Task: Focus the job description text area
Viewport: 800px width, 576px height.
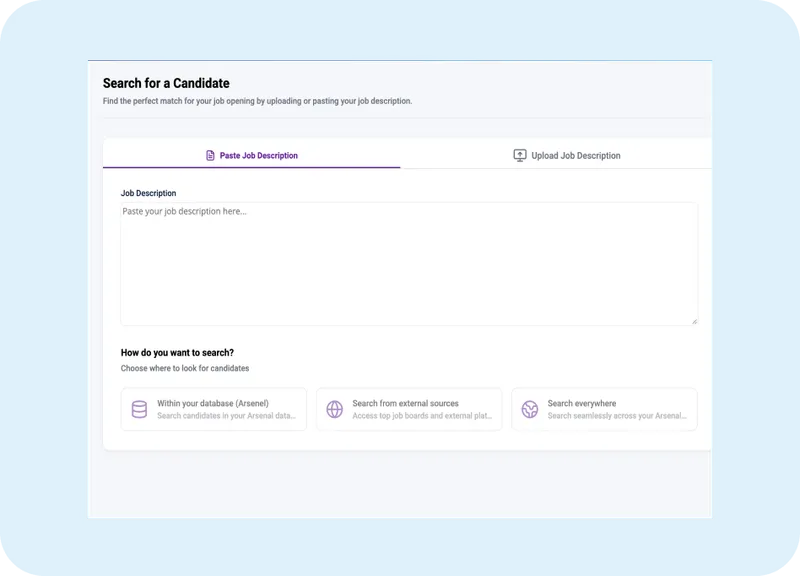Action: (x=410, y=260)
